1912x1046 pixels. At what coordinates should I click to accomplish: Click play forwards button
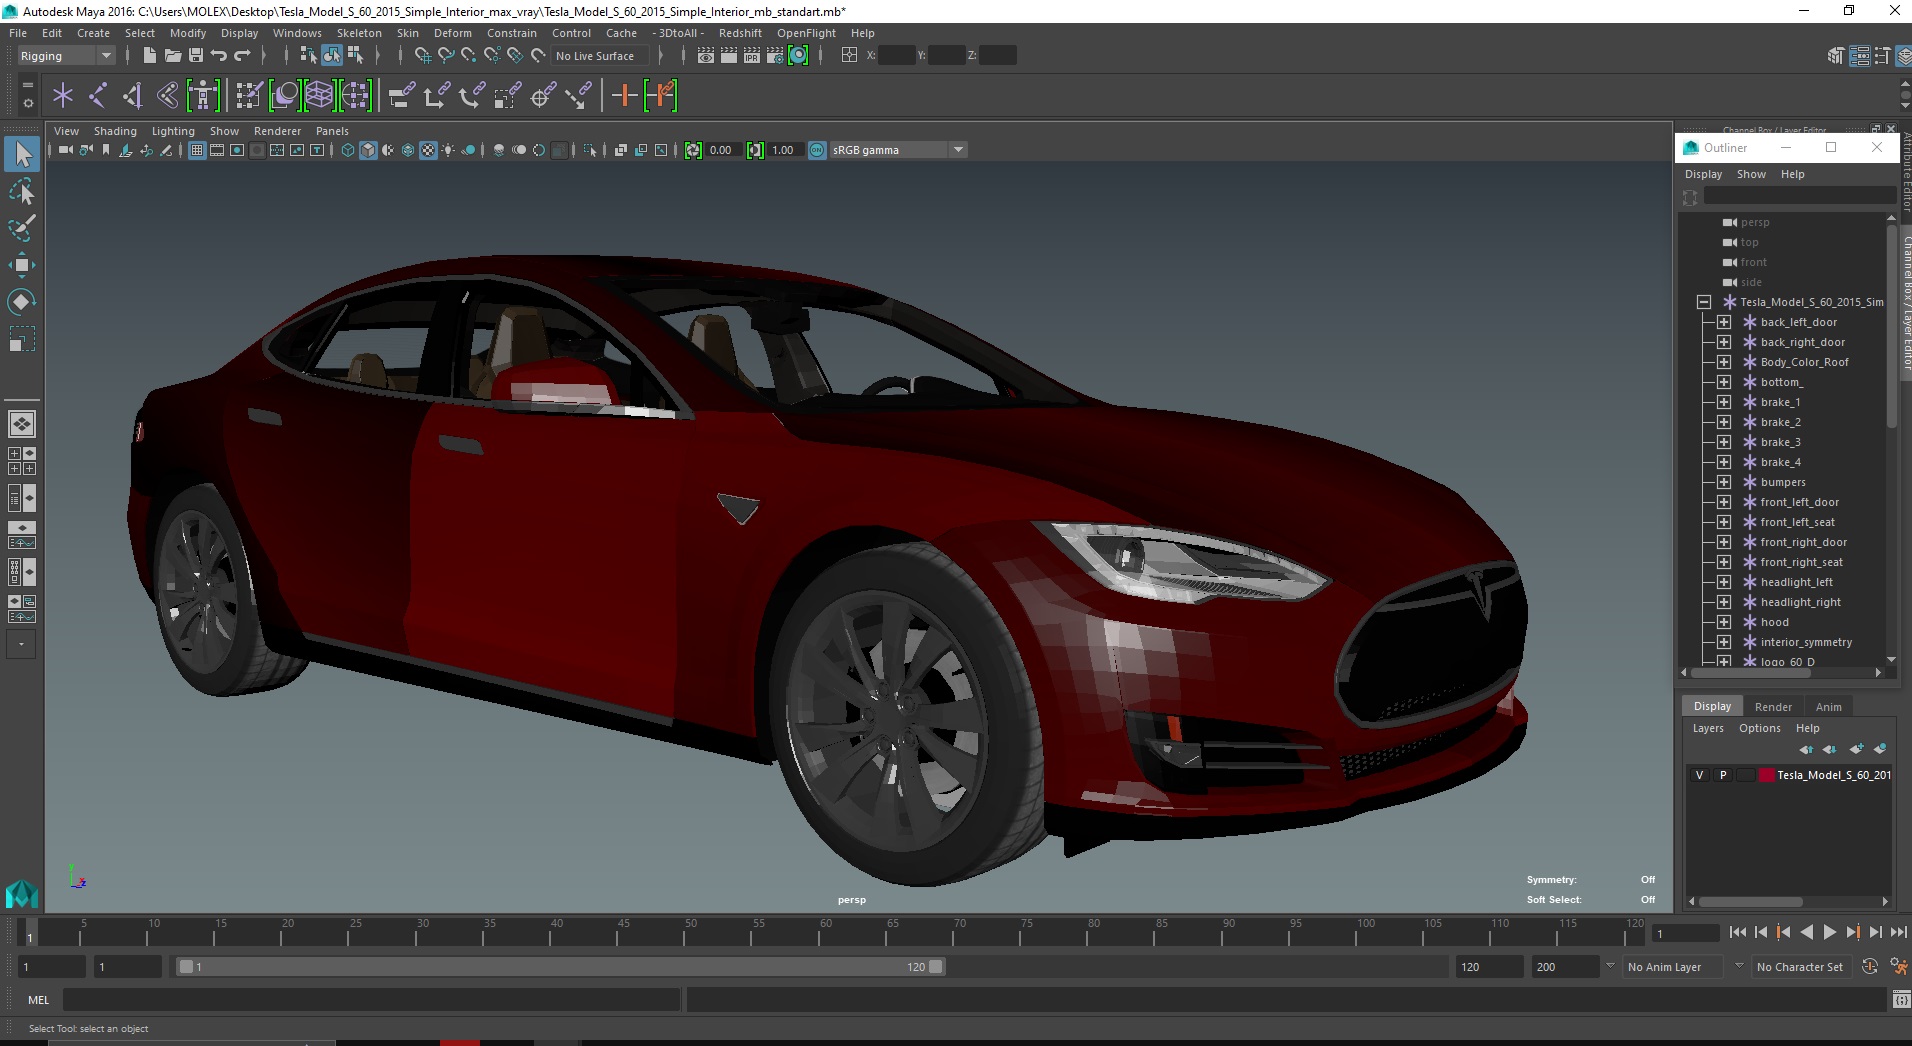click(1829, 932)
